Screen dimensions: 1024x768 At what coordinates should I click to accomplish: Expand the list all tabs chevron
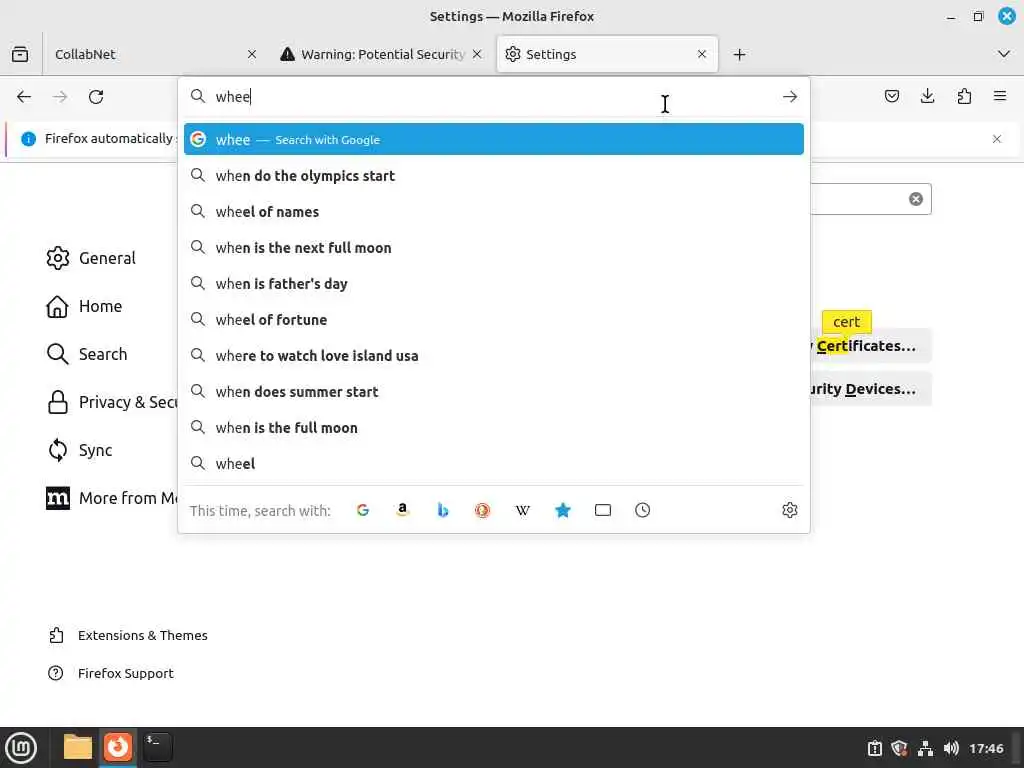[1004, 54]
